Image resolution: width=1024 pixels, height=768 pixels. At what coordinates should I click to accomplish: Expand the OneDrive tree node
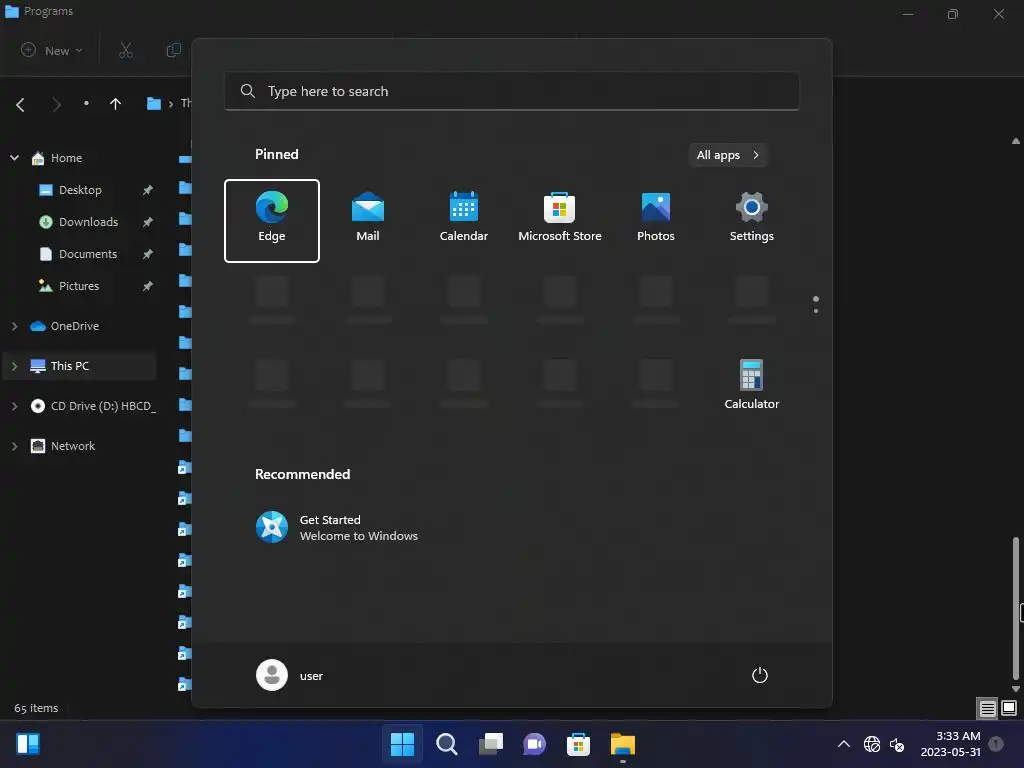14,326
